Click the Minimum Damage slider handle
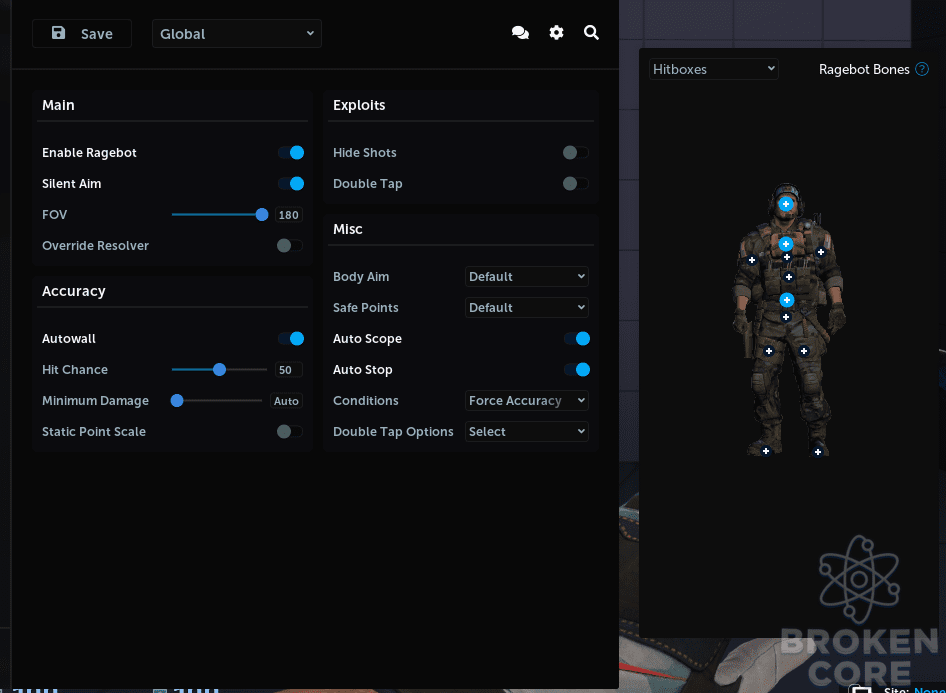The image size is (946, 693). [177, 400]
